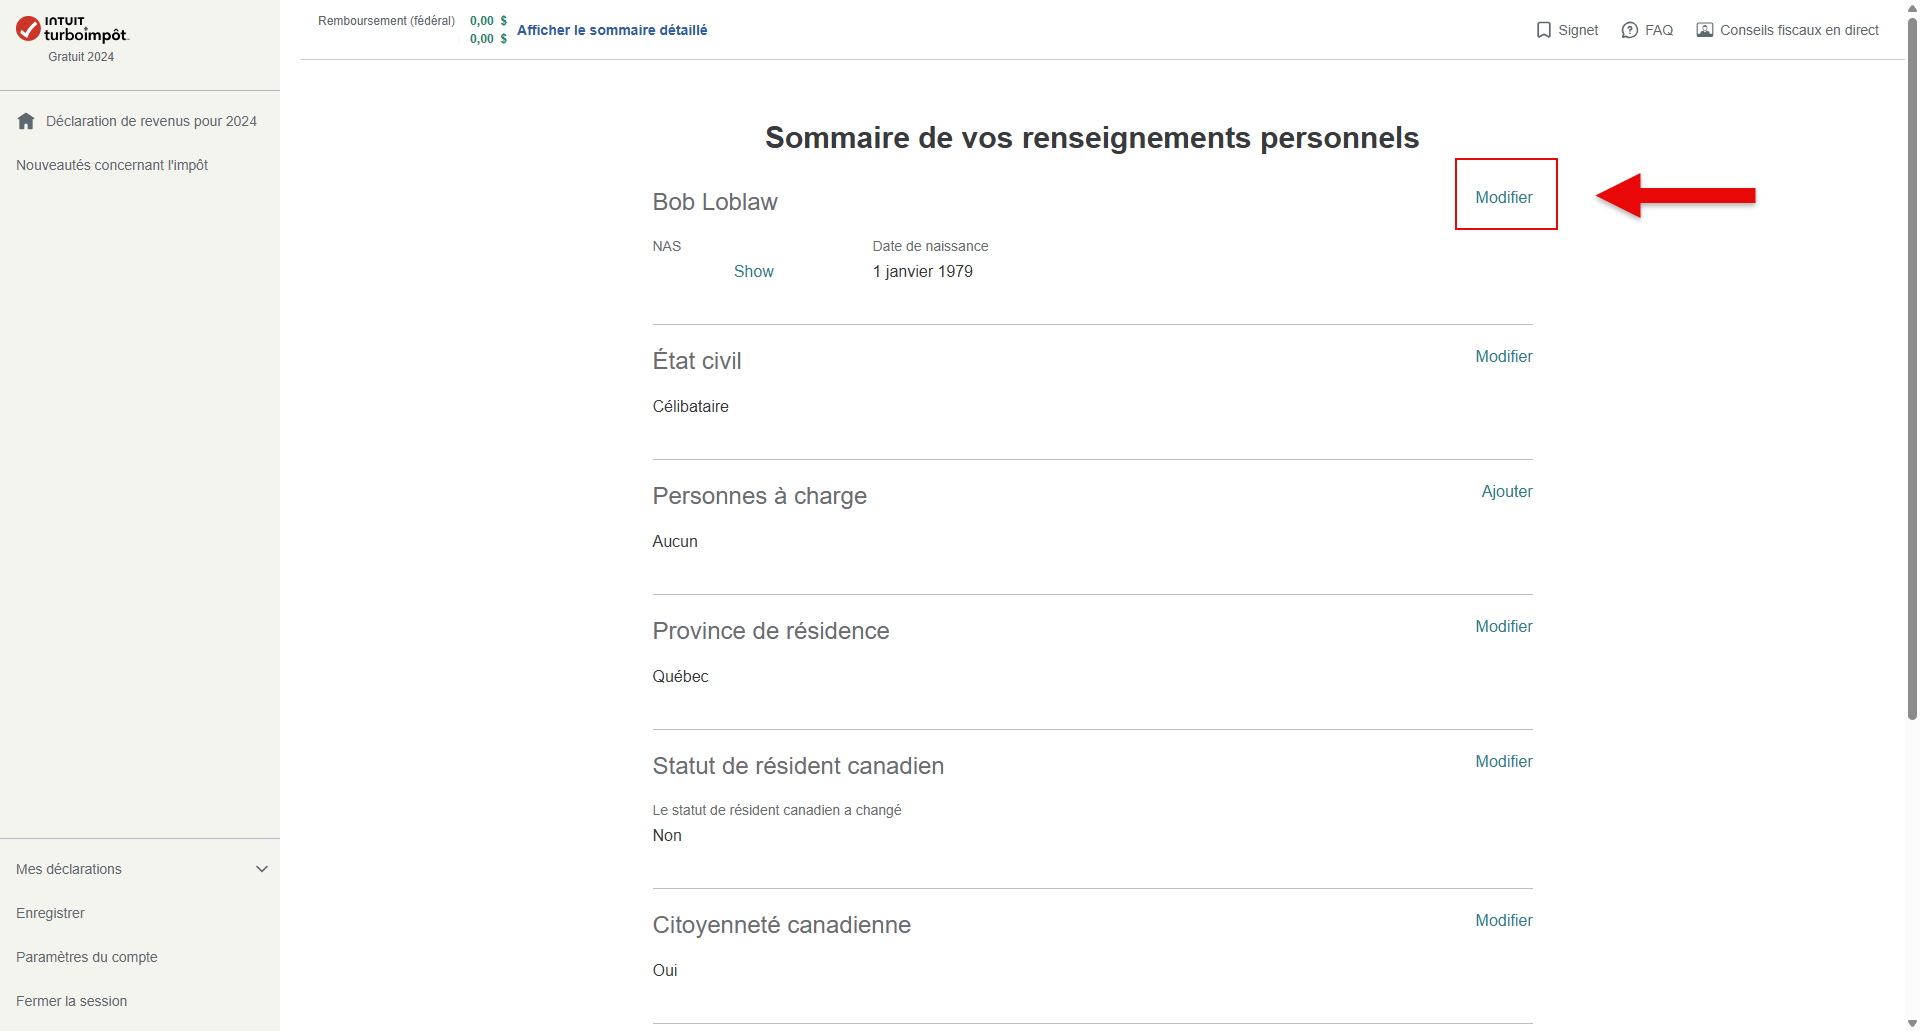Click the page's vertical scrollbar
The height and width of the screenshot is (1031, 1920).
pos(1912,370)
